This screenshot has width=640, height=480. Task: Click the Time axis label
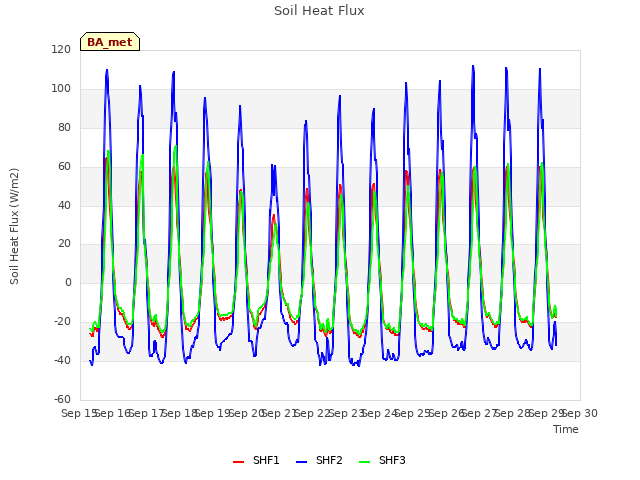566,429
